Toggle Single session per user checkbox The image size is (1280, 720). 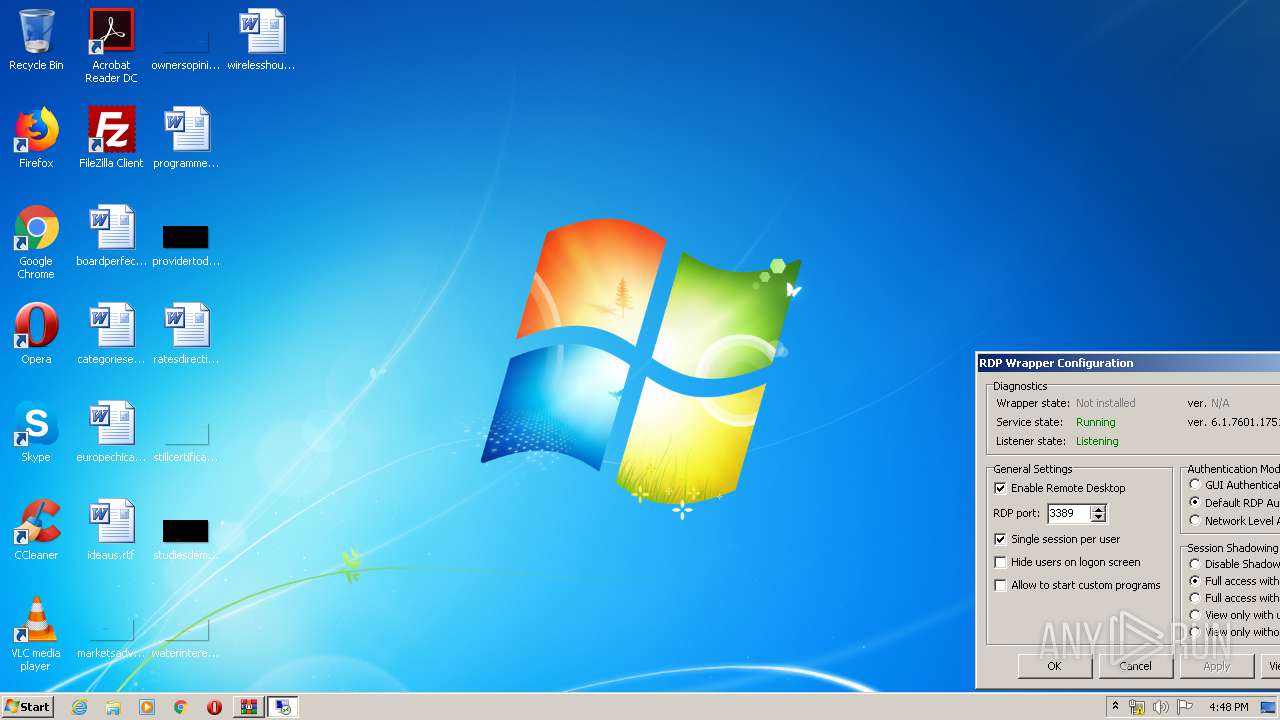click(1000, 539)
